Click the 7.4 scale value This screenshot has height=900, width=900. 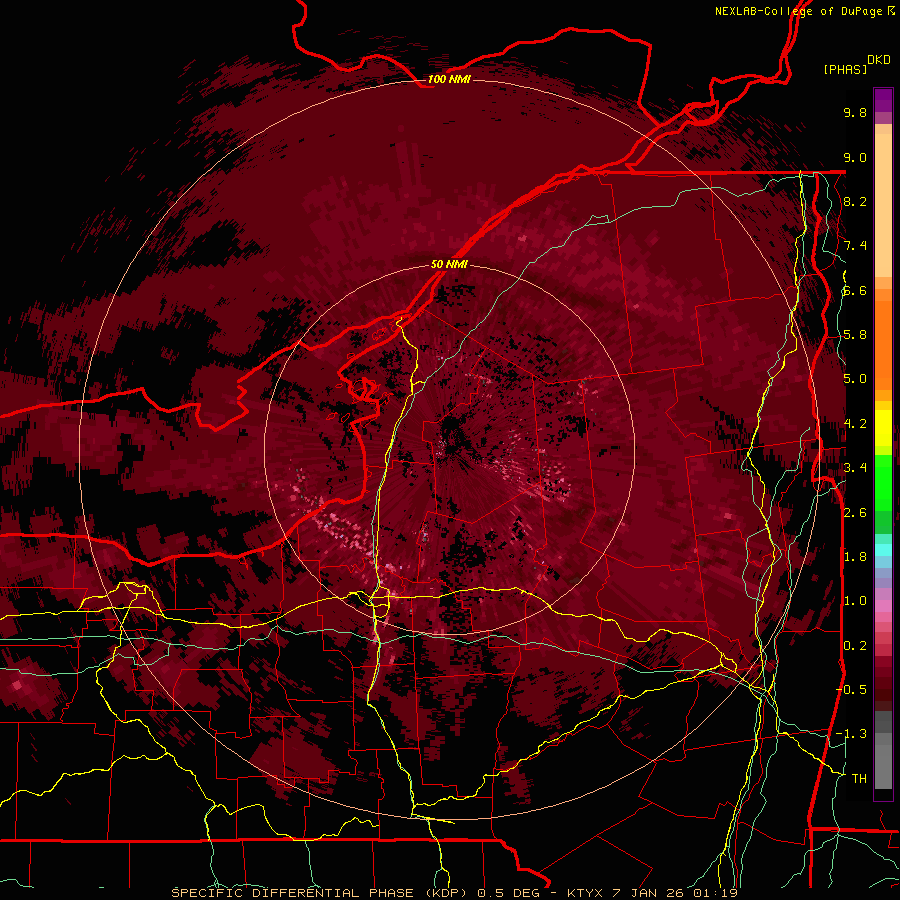[855, 246]
